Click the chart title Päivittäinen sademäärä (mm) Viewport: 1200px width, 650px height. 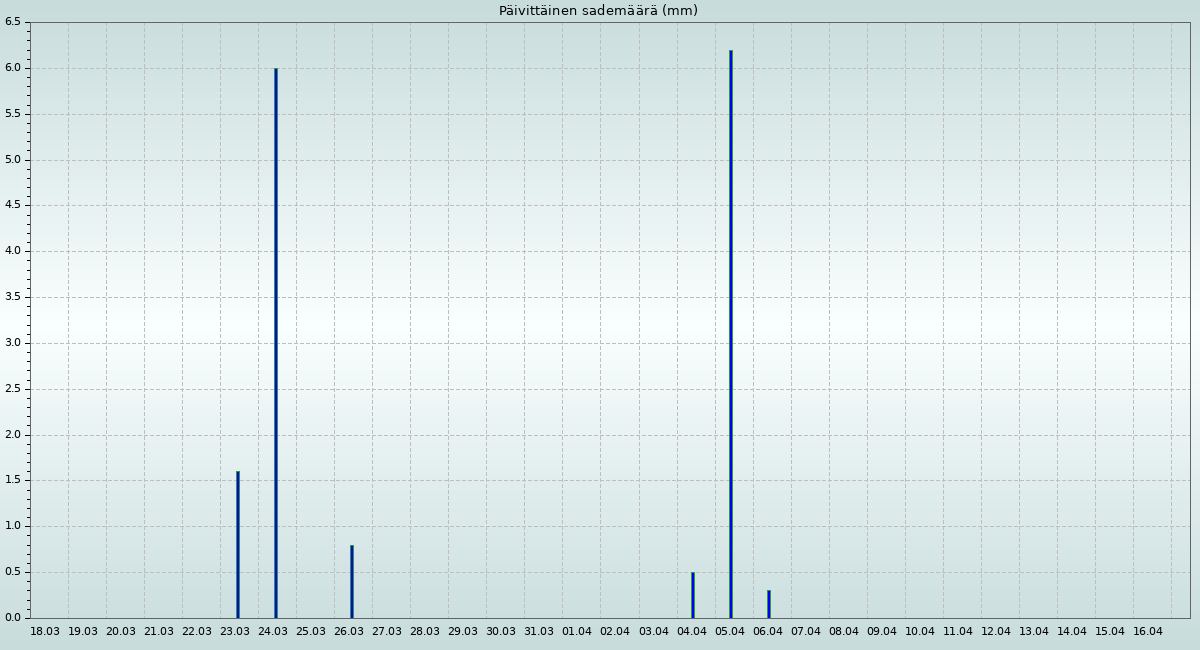598,11
